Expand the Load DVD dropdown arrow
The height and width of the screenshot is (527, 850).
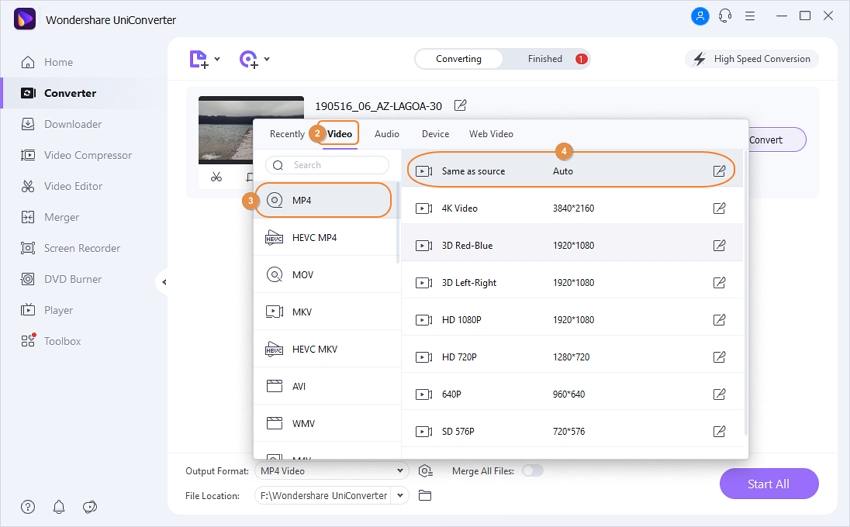pos(267,59)
